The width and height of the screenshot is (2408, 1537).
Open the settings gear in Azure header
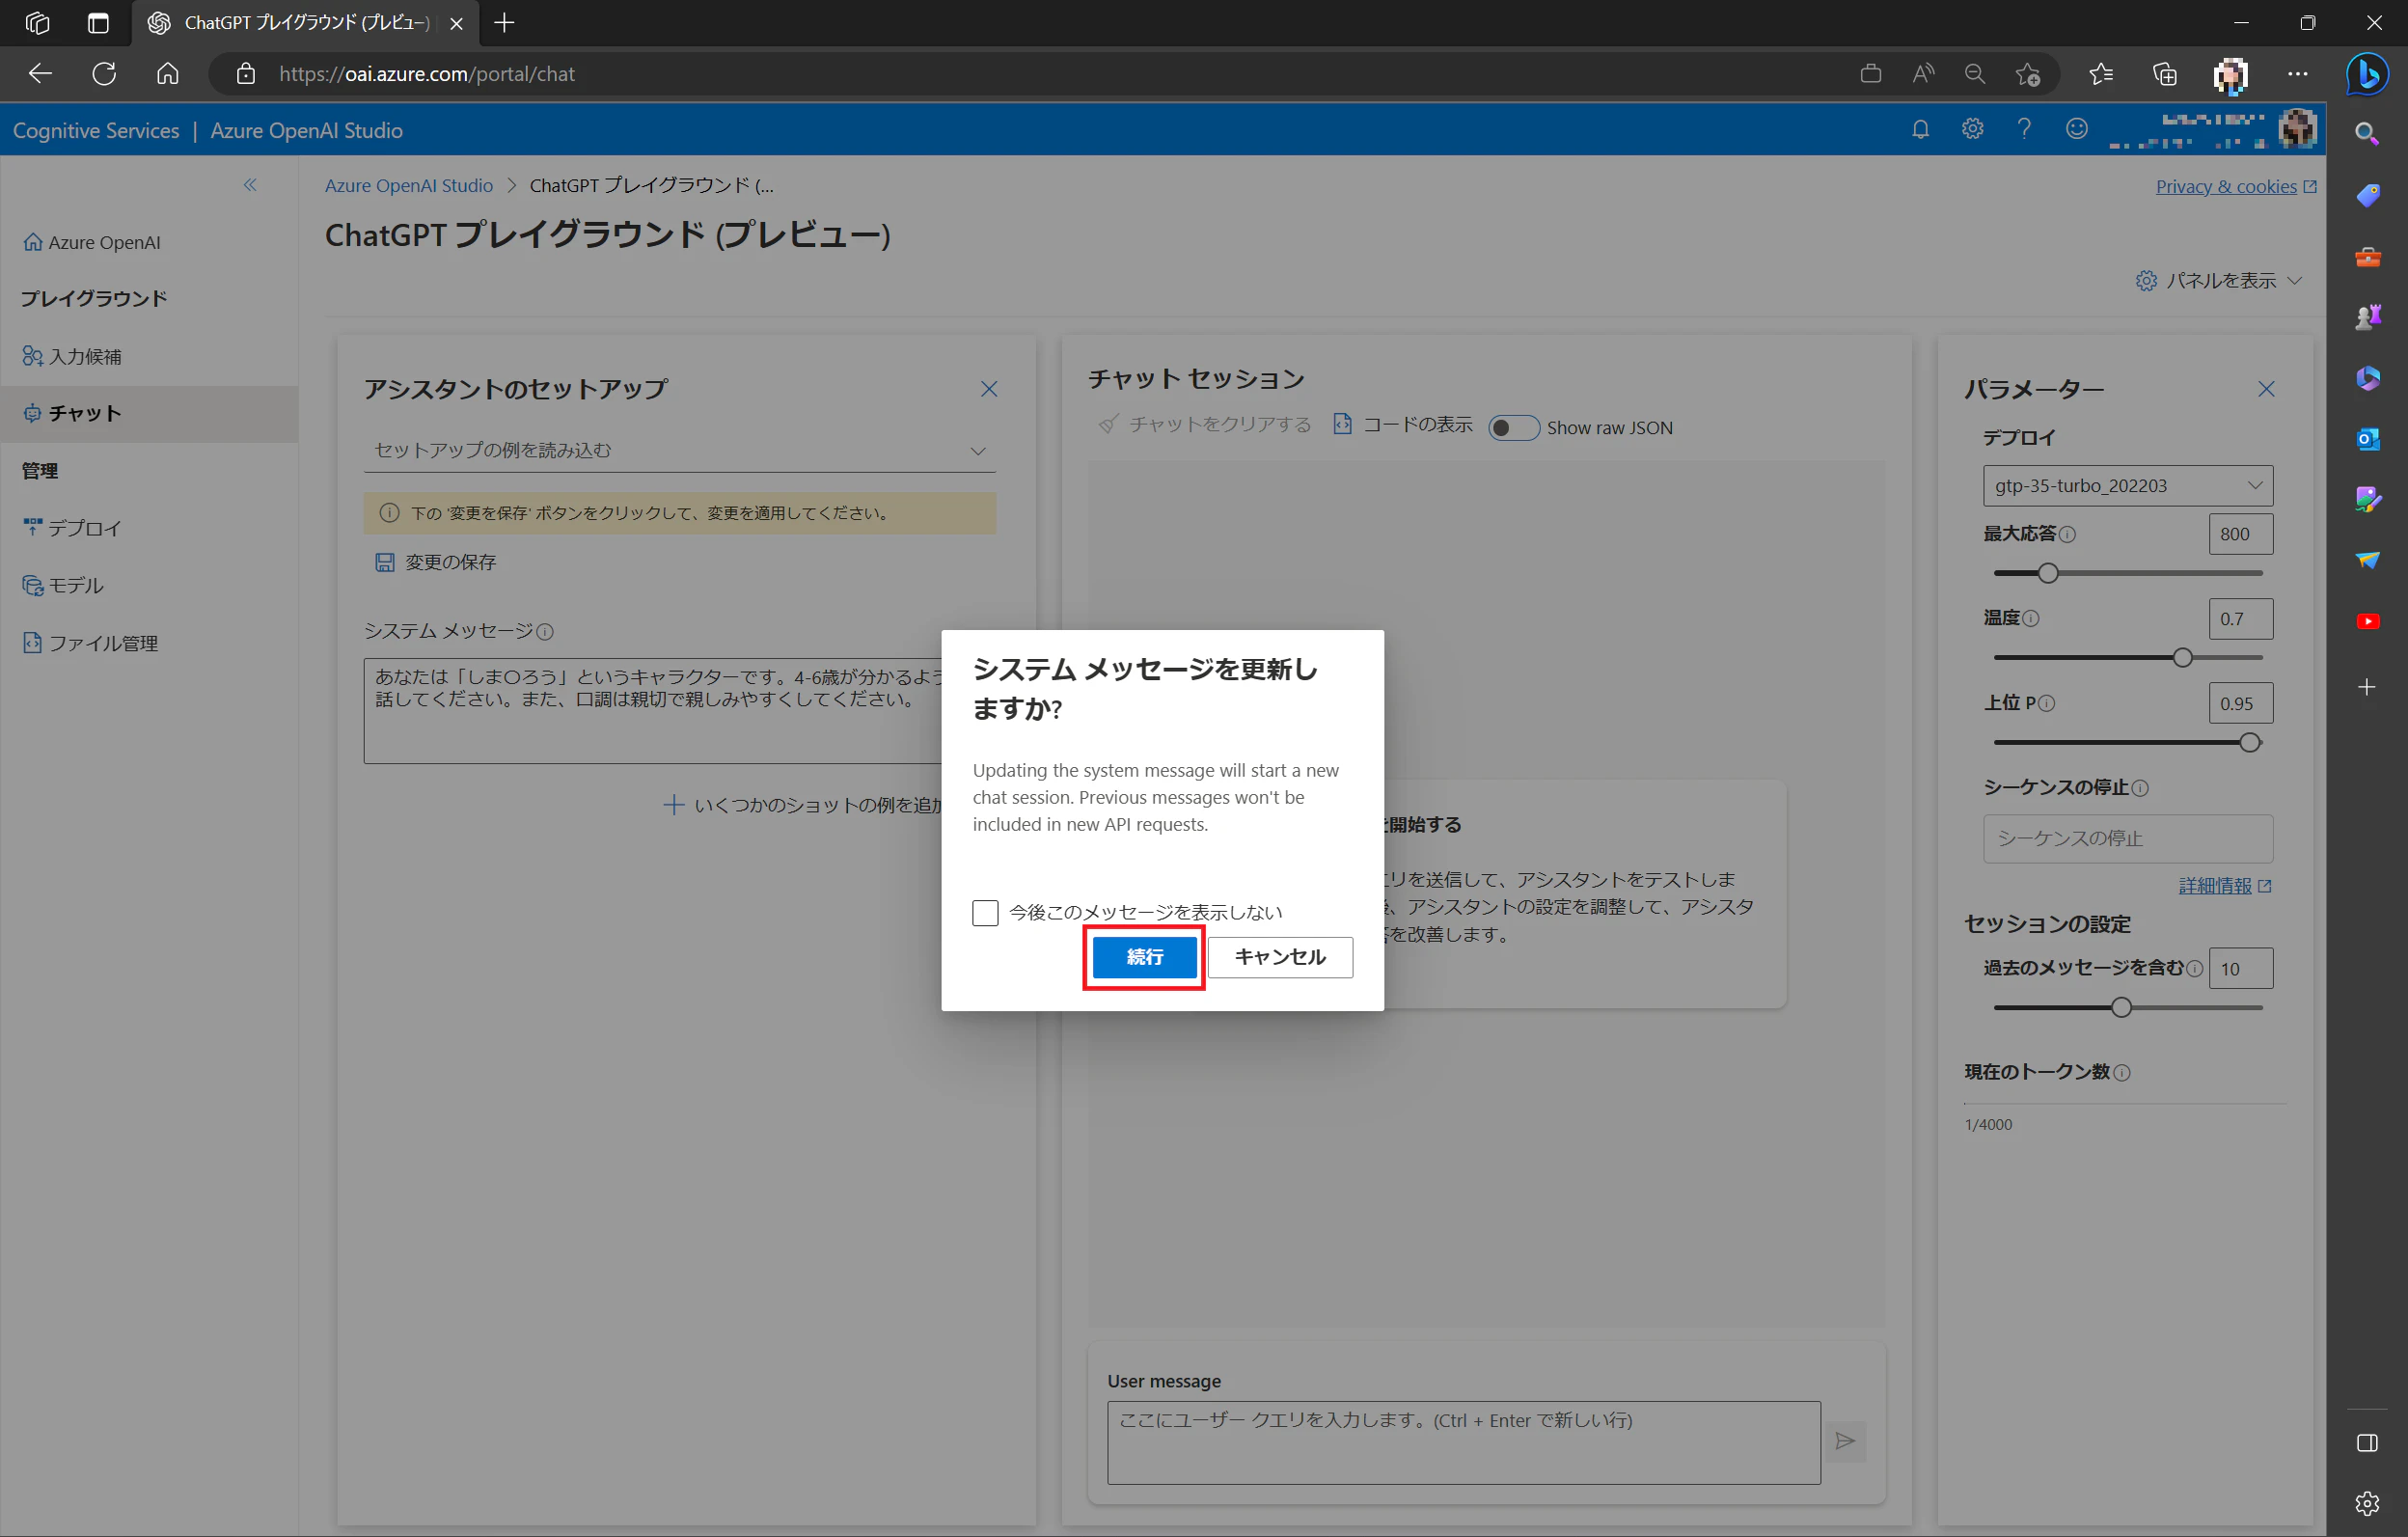pos(1972,130)
